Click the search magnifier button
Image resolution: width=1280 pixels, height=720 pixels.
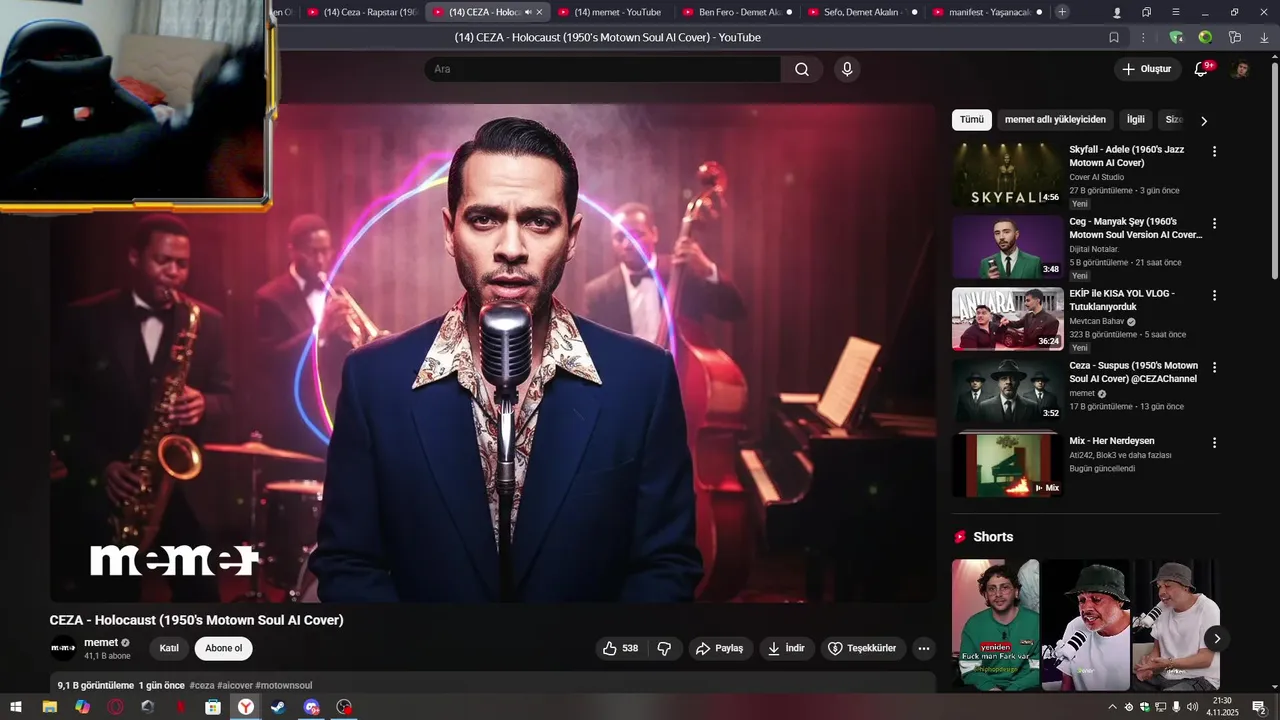pyautogui.click(x=802, y=69)
